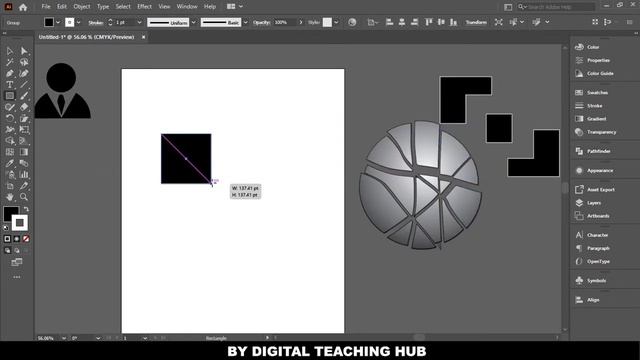Change the screen mode
This screenshot has width=640, height=360.
tap(17, 262)
